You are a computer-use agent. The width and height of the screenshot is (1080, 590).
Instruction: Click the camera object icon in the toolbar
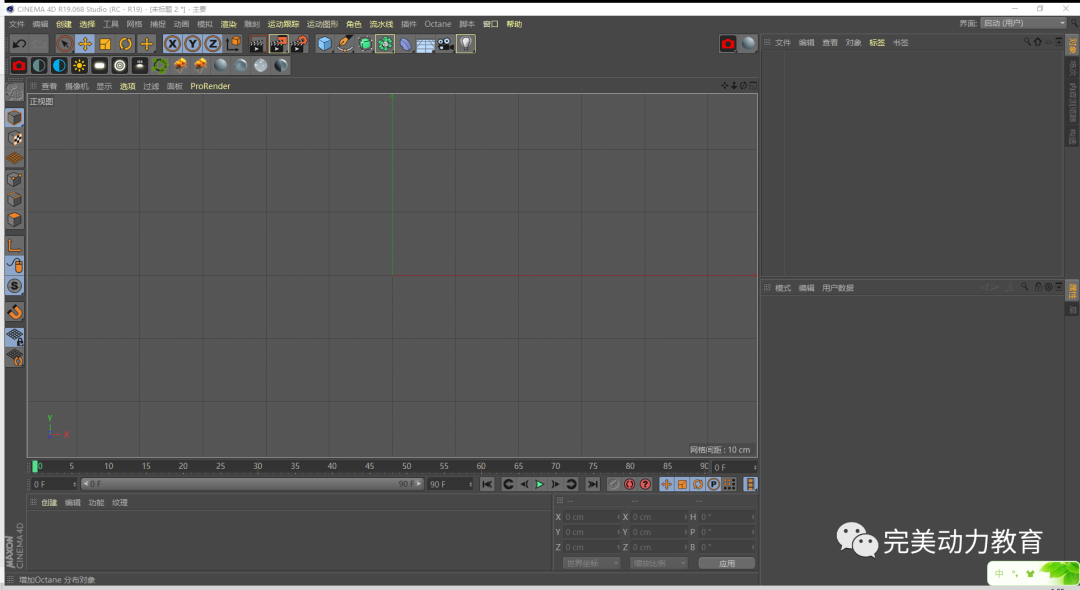click(x=445, y=44)
